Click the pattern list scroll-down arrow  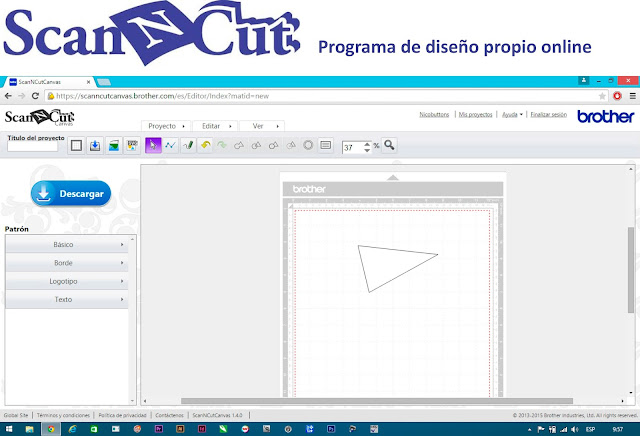tap(132, 401)
